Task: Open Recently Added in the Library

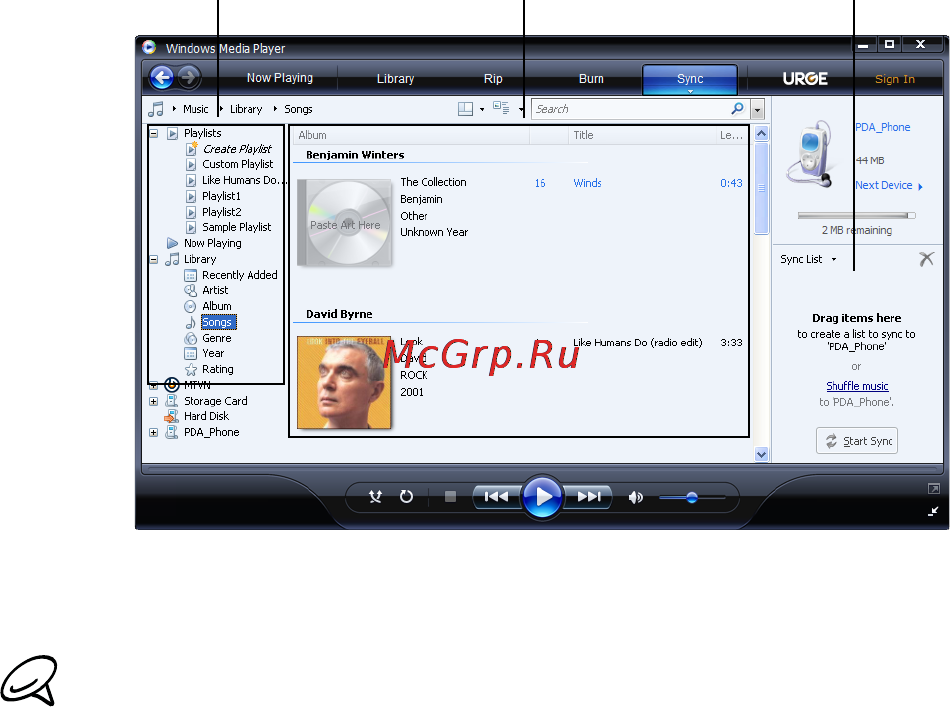Action: (239, 275)
